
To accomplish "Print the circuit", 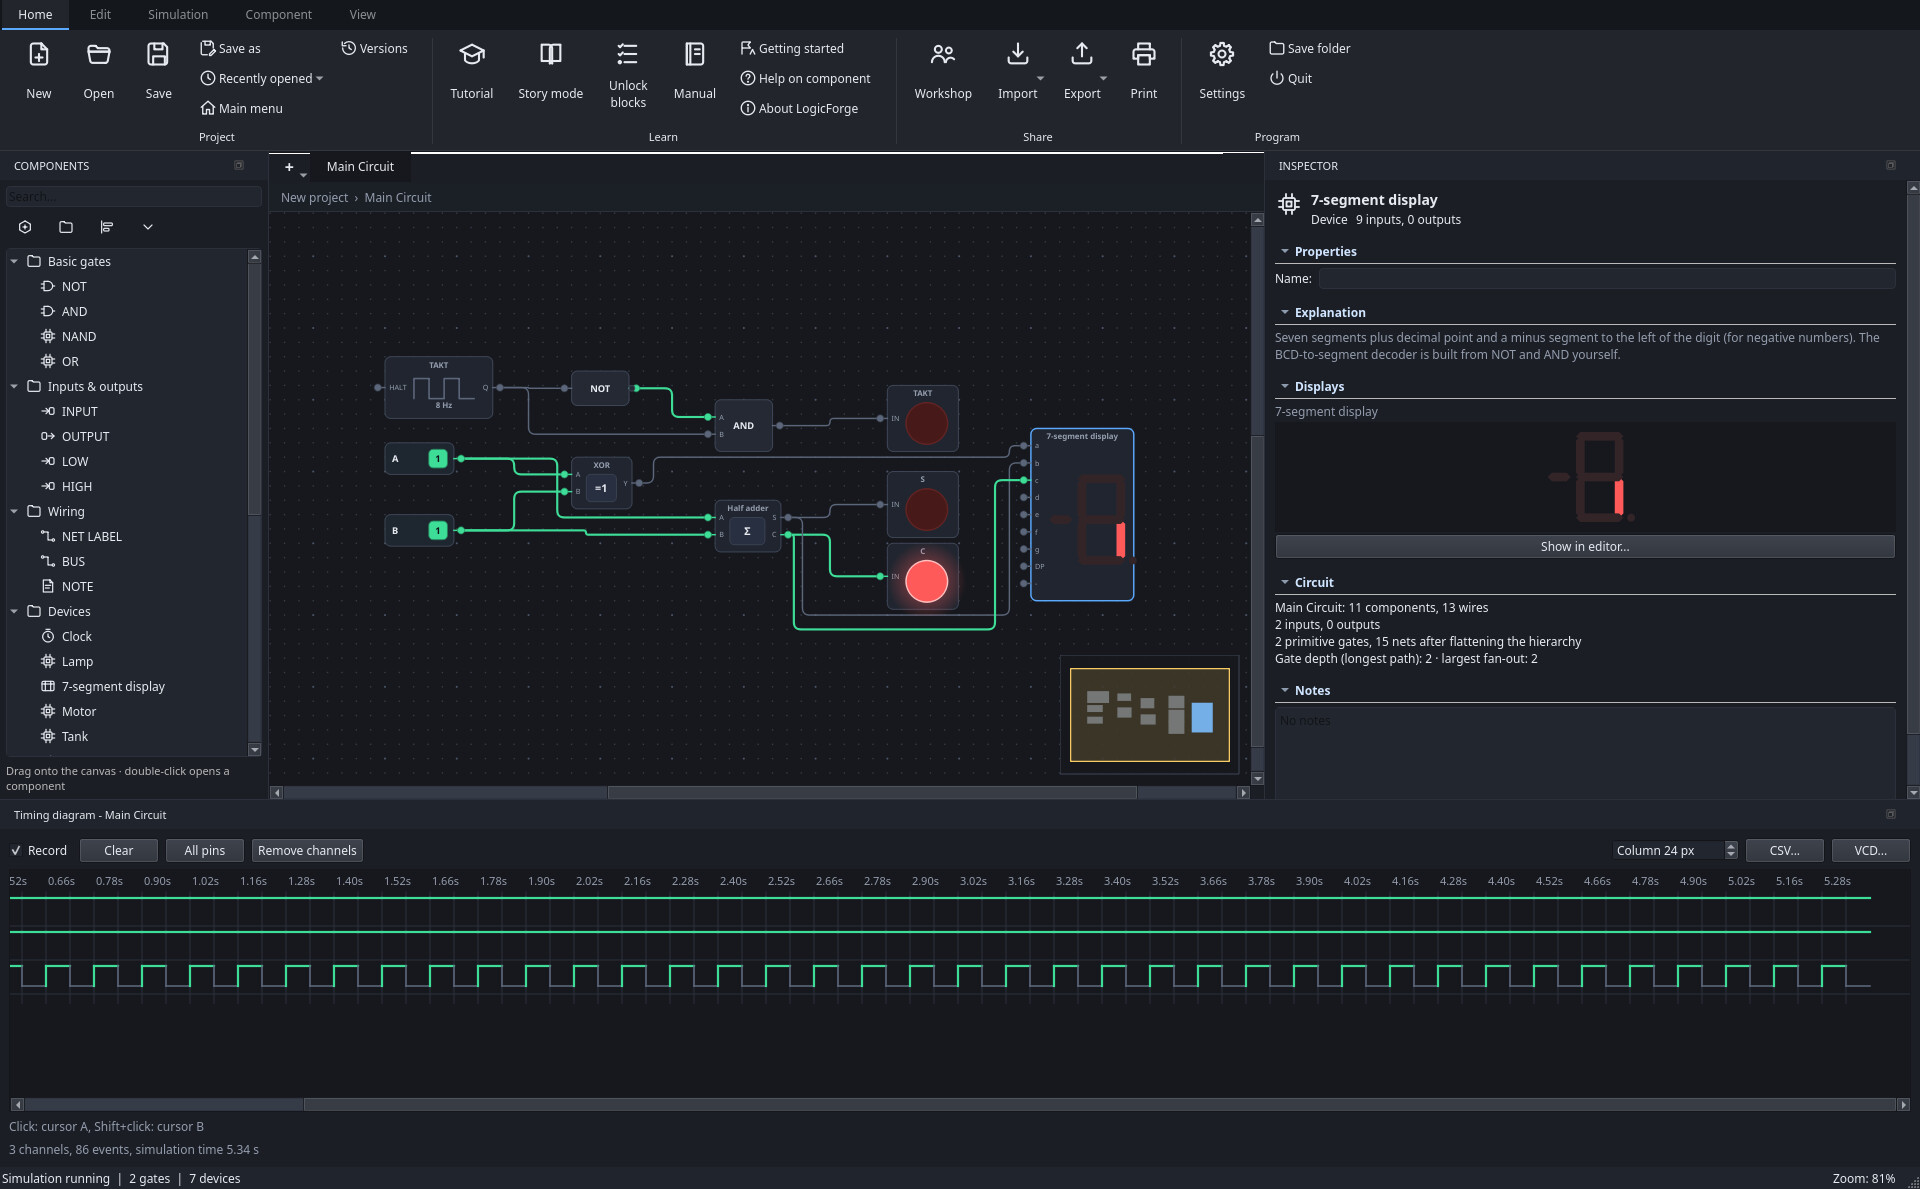I will (x=1143, y=69).
